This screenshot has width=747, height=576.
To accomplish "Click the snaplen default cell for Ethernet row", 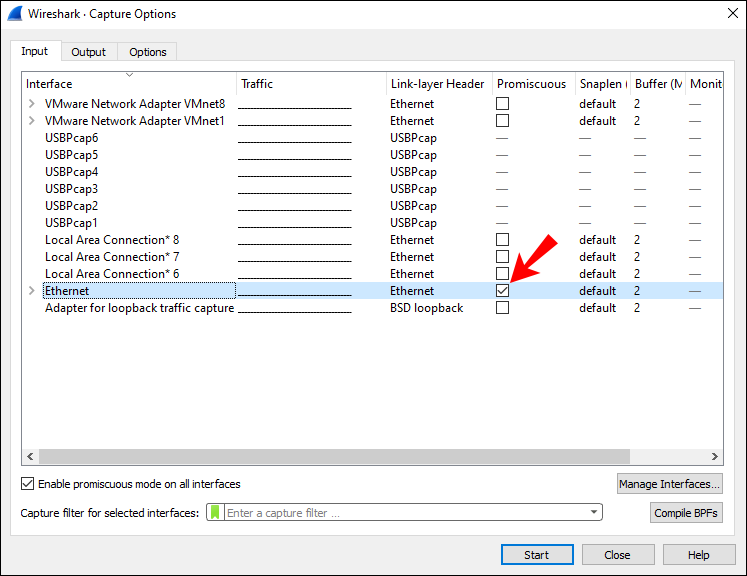I will tap(597, 291).
